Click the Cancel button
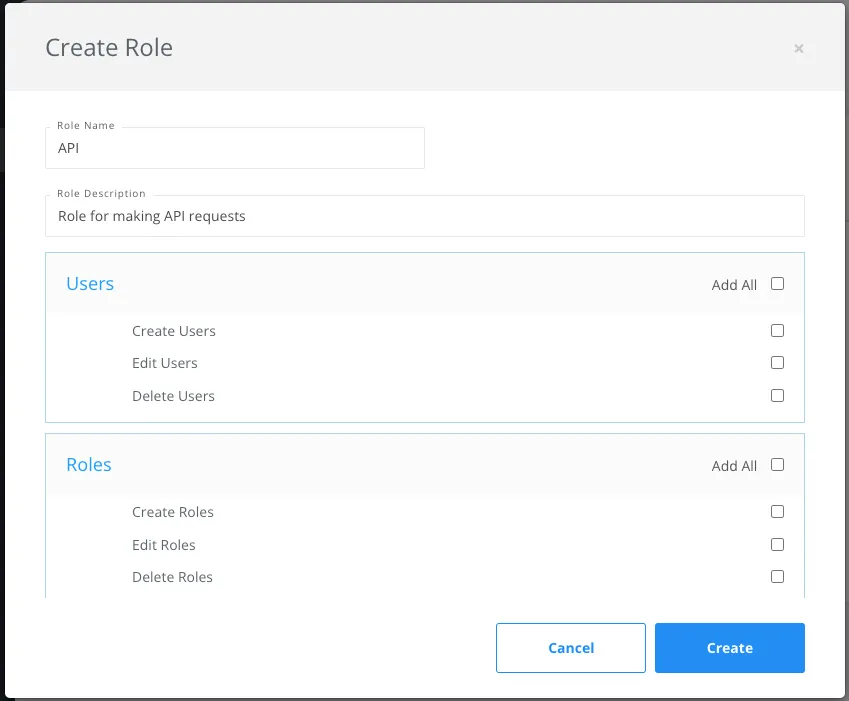Viewport: 849px width, 701px height. pyautogui.click(x=570, y=647)
